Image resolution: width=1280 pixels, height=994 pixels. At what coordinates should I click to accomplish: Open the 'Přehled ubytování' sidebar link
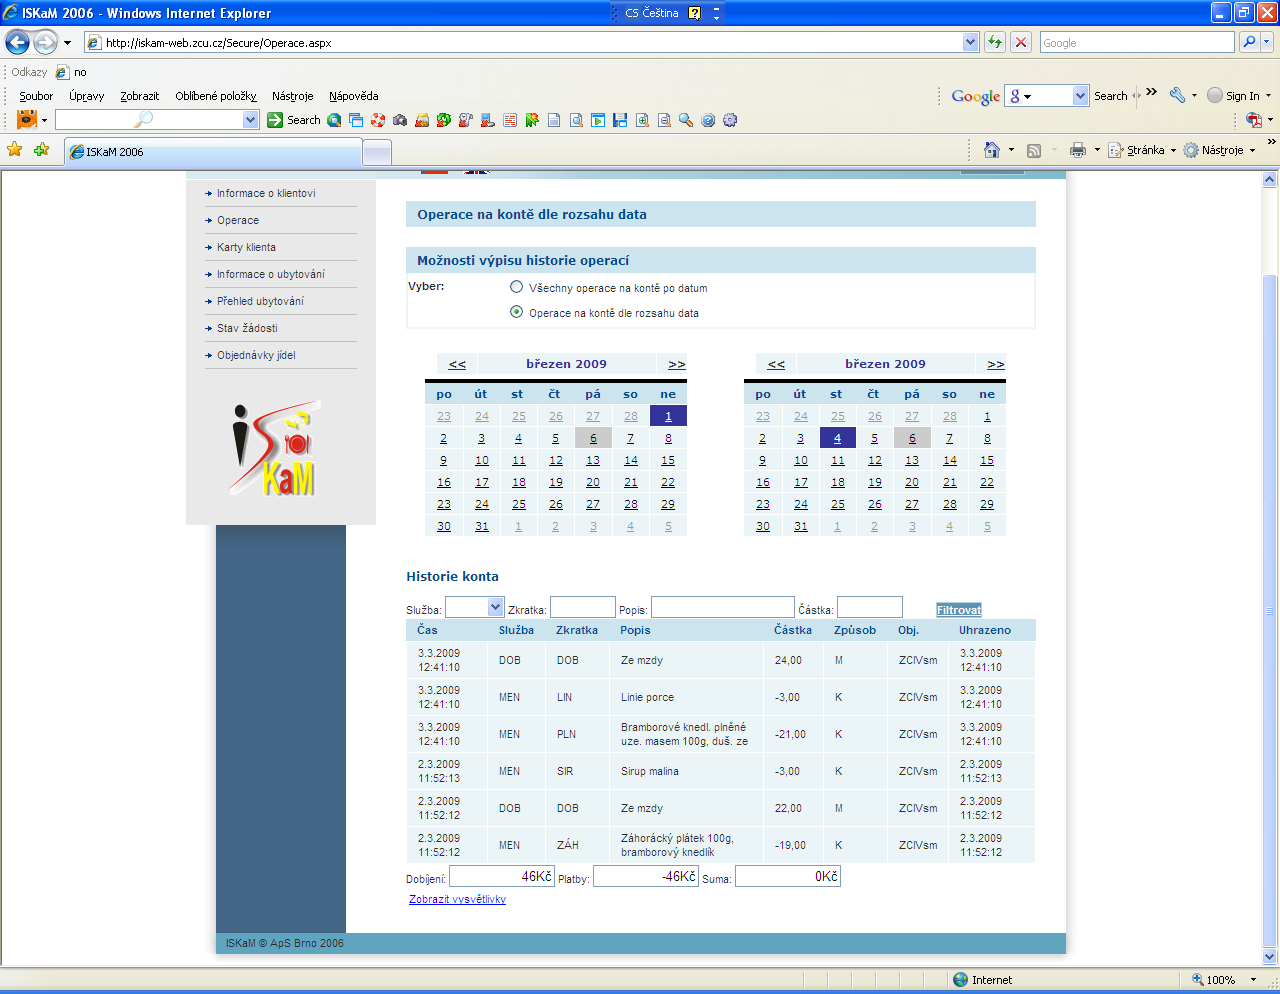pyautogui.click(x=260, y=301)
